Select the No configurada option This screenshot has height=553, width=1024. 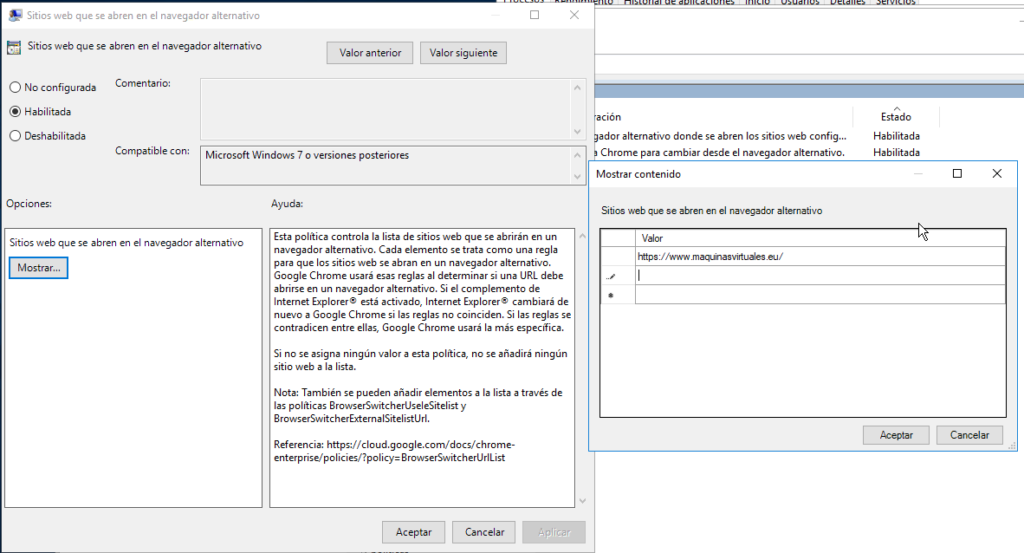[15, 88]
